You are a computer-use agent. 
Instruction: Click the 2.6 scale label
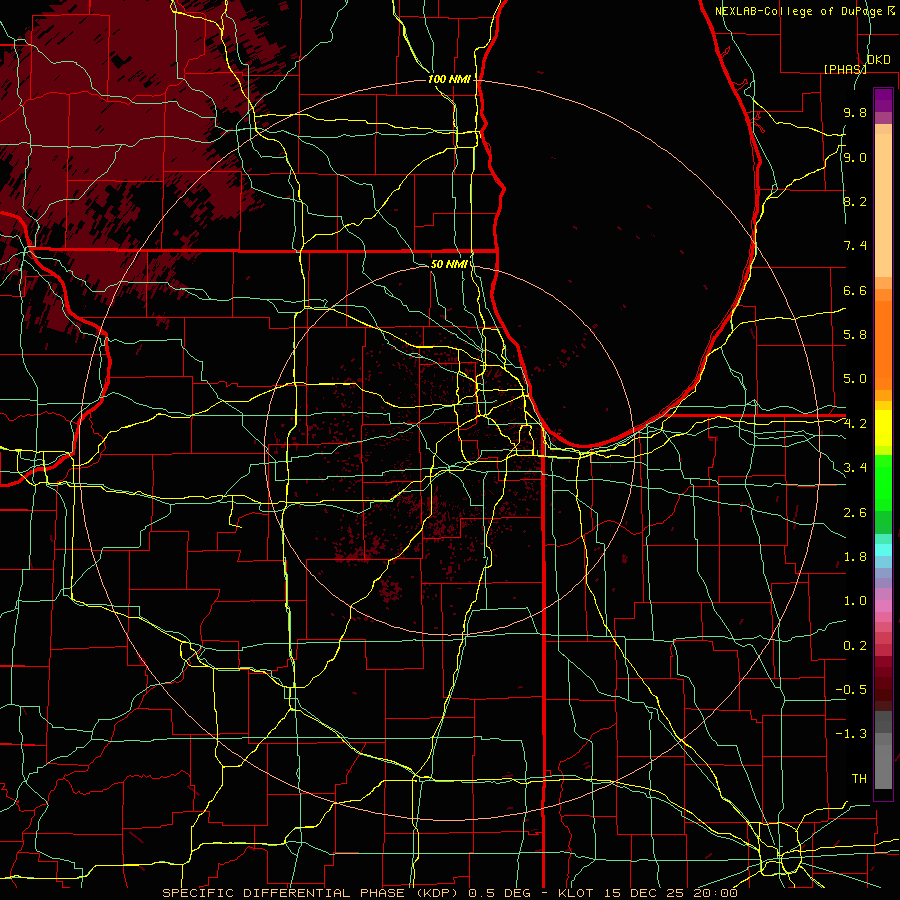coord(855,513)
